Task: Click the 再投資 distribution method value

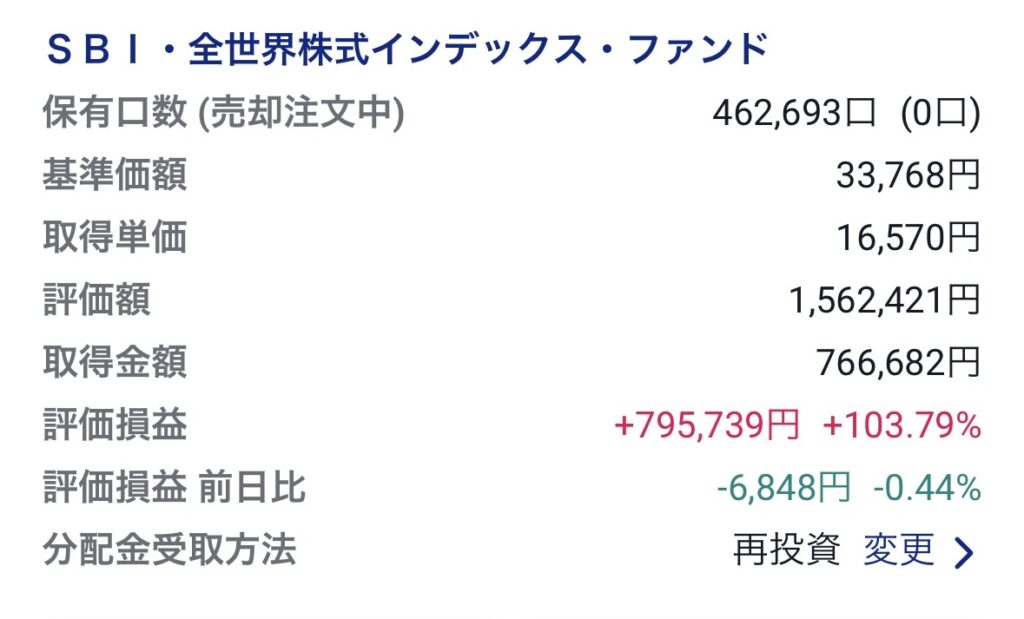Action: tap(786, 550)
